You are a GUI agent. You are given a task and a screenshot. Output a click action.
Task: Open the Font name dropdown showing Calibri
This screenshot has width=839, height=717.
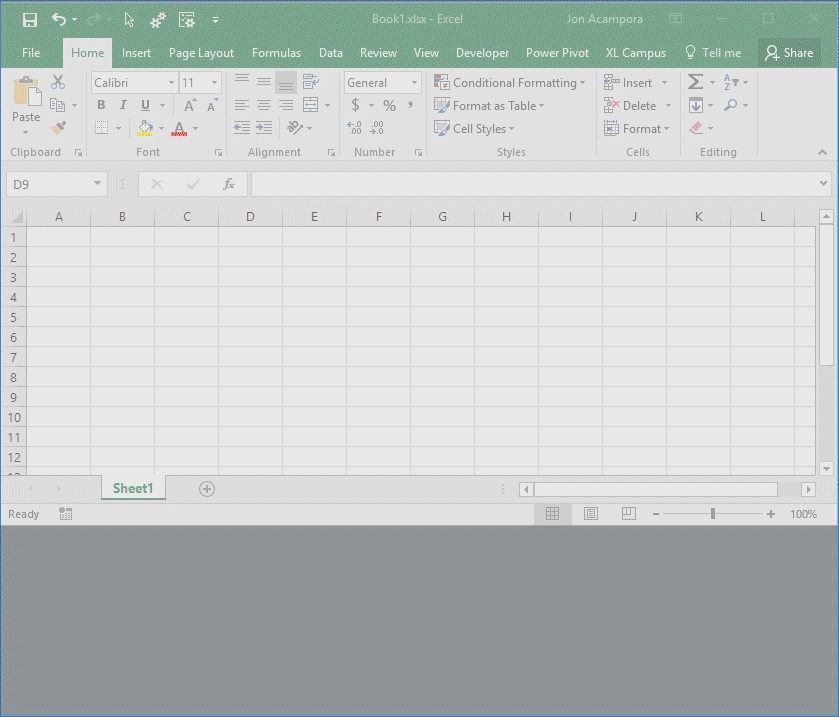click(x=171, y=83)
